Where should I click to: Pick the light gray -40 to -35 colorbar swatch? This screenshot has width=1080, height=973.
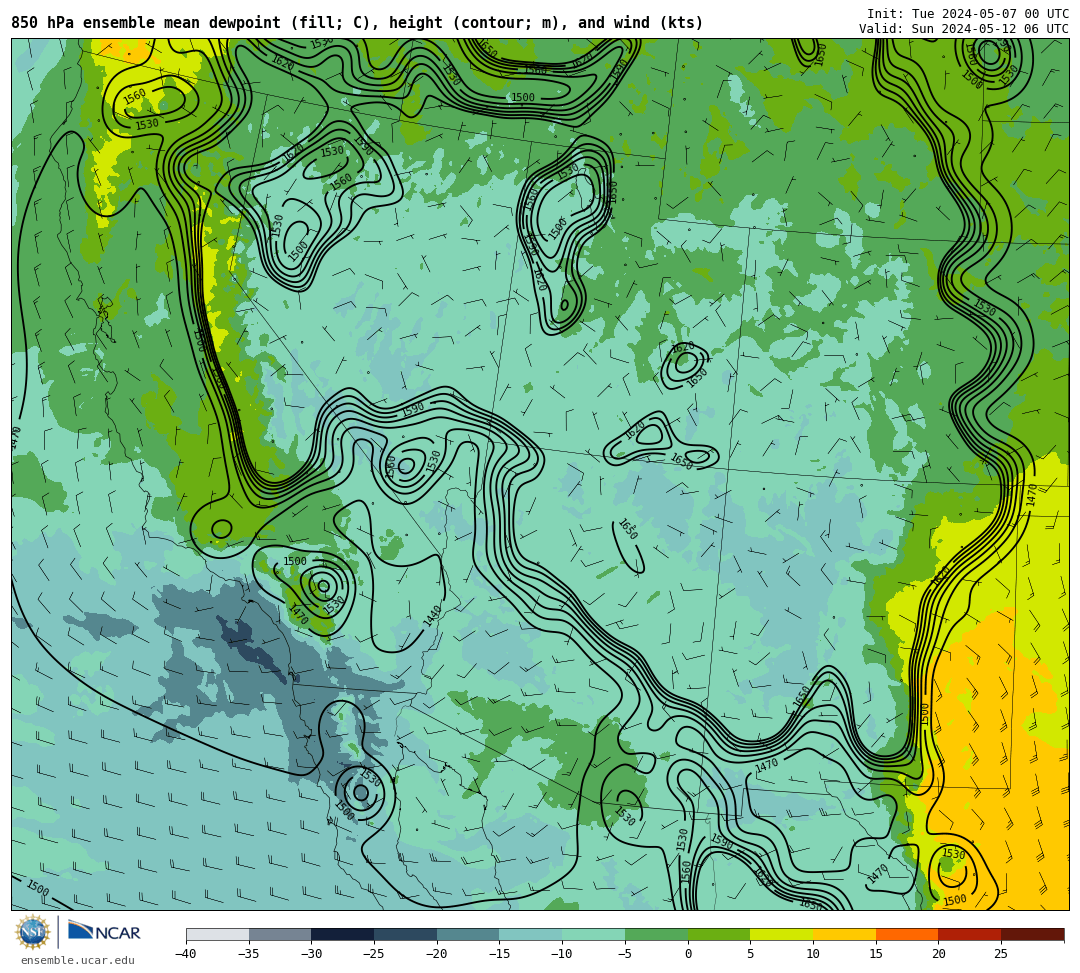pos(218,934)
